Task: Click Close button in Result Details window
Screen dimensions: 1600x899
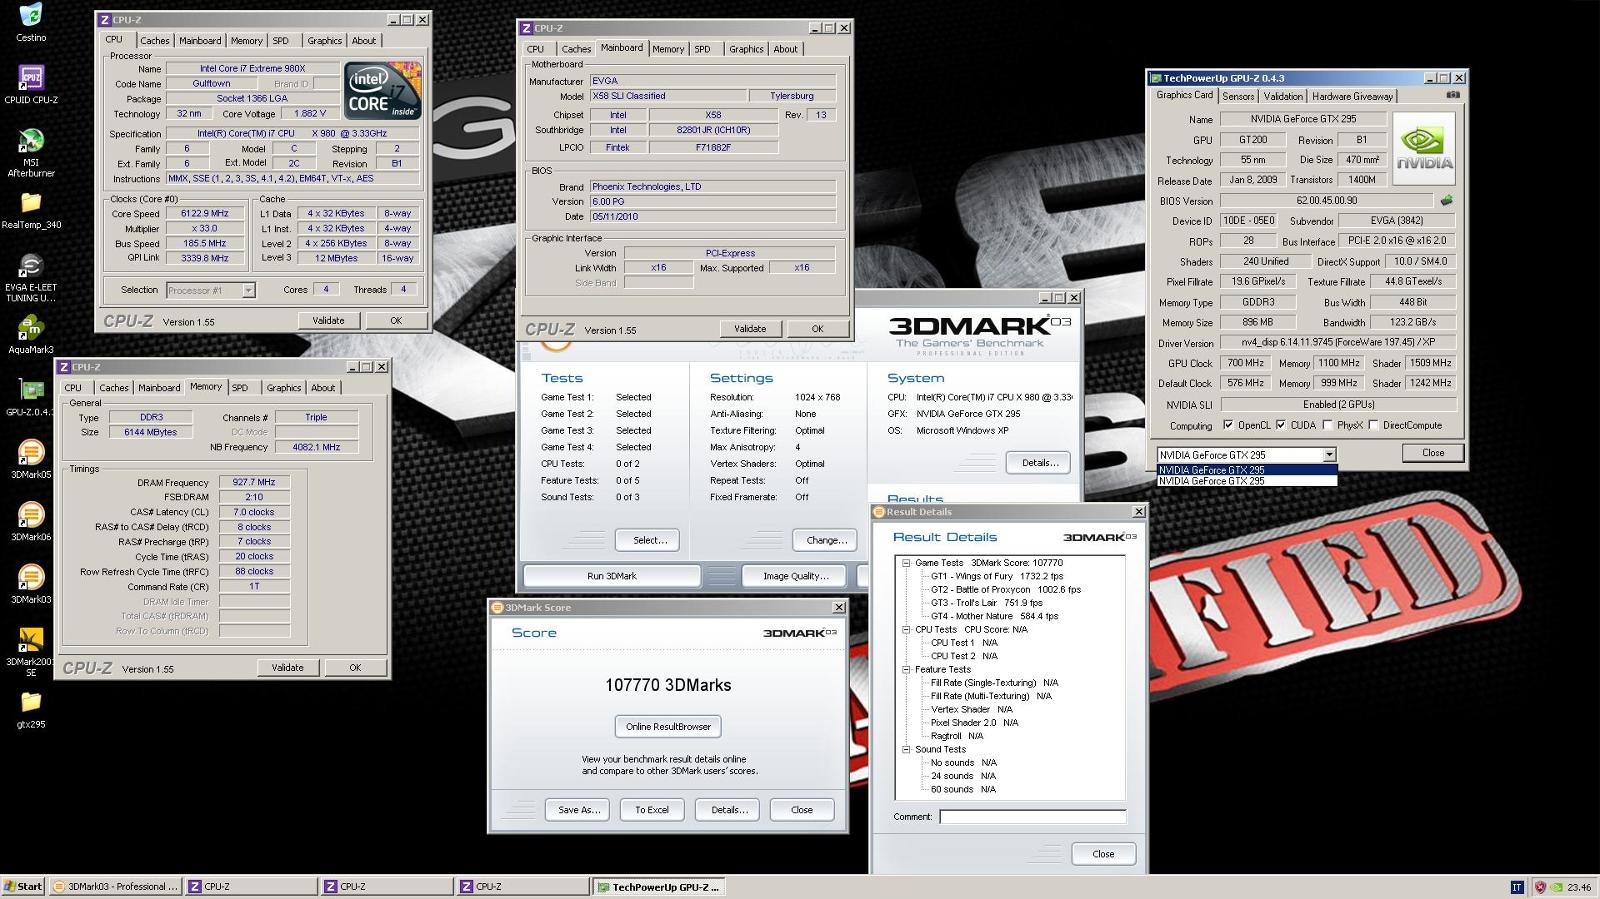Action: [1103, 854]
